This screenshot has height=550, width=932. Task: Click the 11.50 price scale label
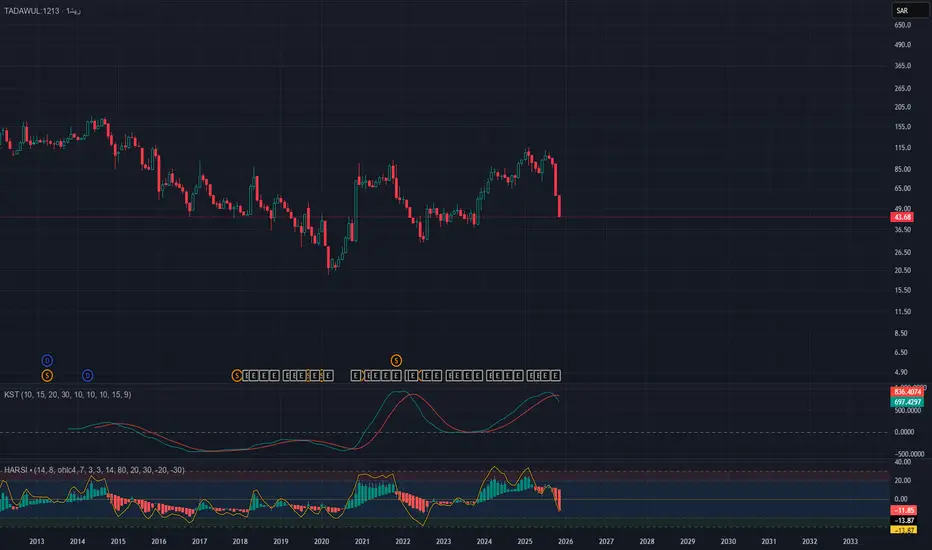[x=902, y=312]
